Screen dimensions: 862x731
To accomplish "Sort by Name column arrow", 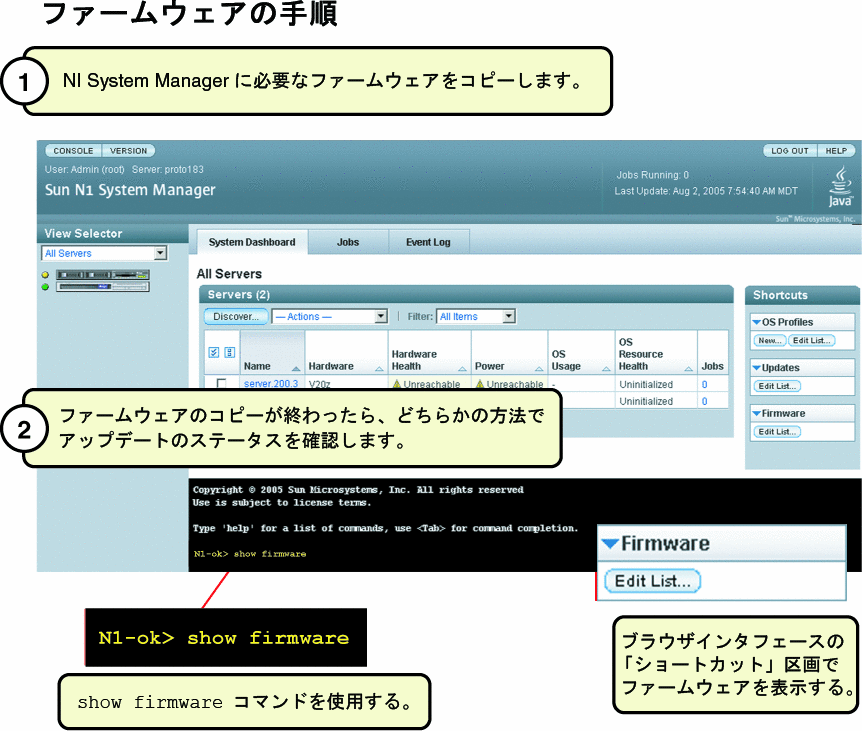I will point(296,368).
